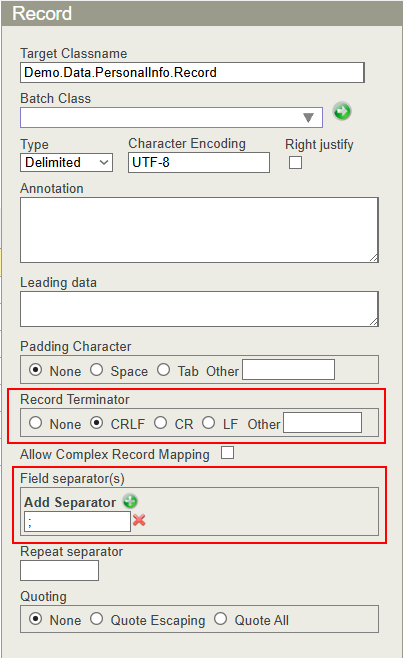Click the Repeat separator input box
Viewport: 404px width, 658px height.
[60, 571]
